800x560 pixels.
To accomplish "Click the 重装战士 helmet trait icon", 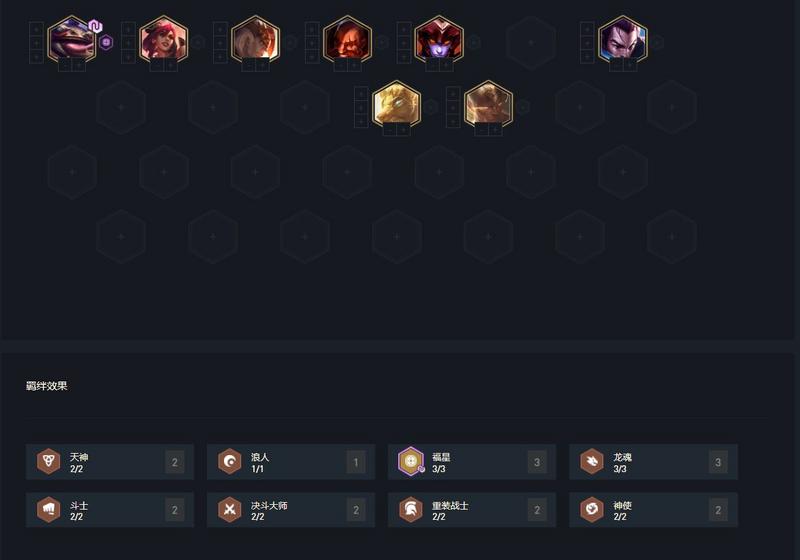I will coord(411,510).
